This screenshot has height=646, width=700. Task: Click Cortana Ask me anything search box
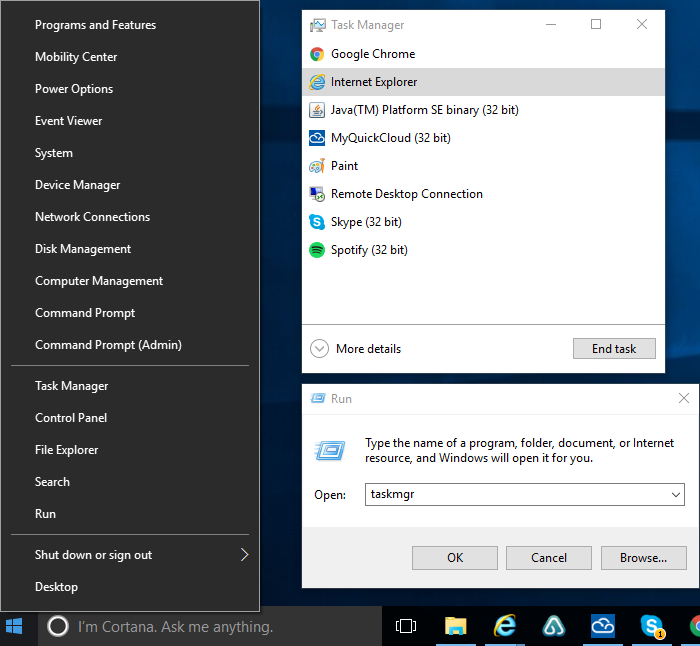[x=210, y=626]
